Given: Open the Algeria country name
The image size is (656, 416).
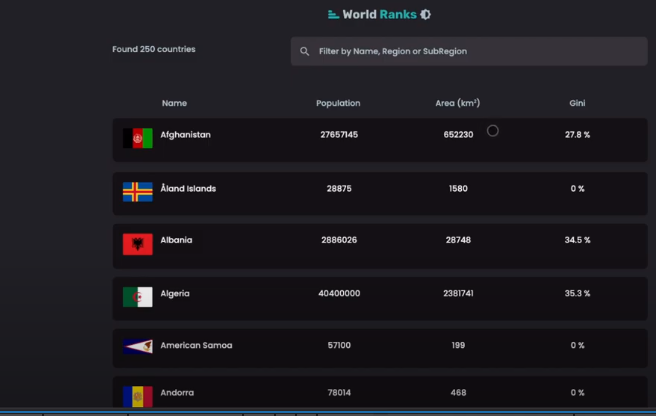Looking at the screenshot, I should [175, 293].
